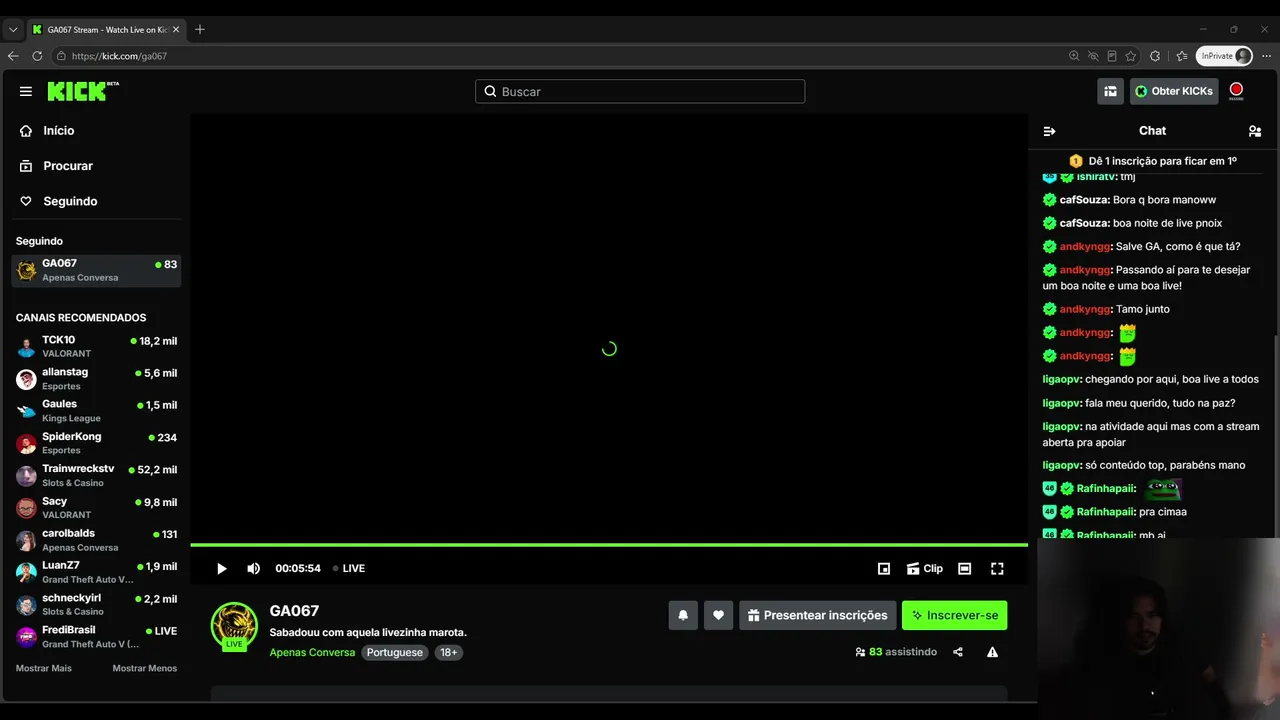Open recommended channel LuanZ7
1280x720 pixels.
tap(96, 572)
